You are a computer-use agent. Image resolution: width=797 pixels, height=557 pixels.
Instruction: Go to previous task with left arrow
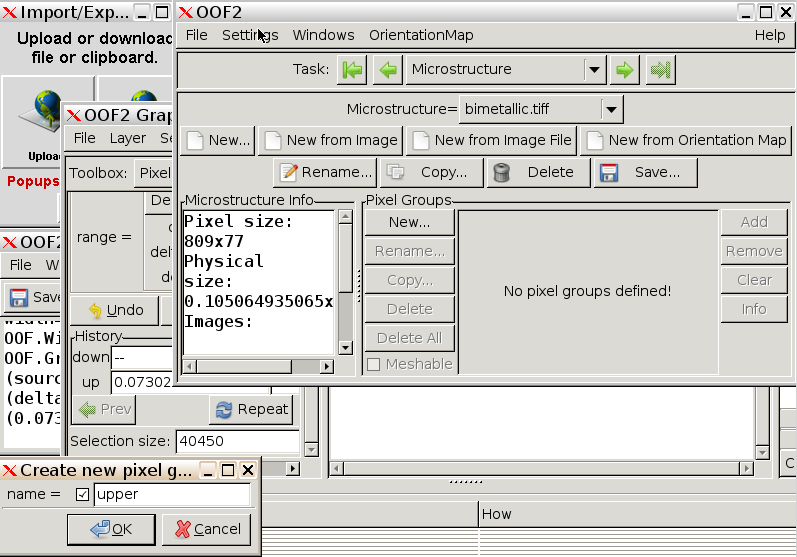(387, 70)
